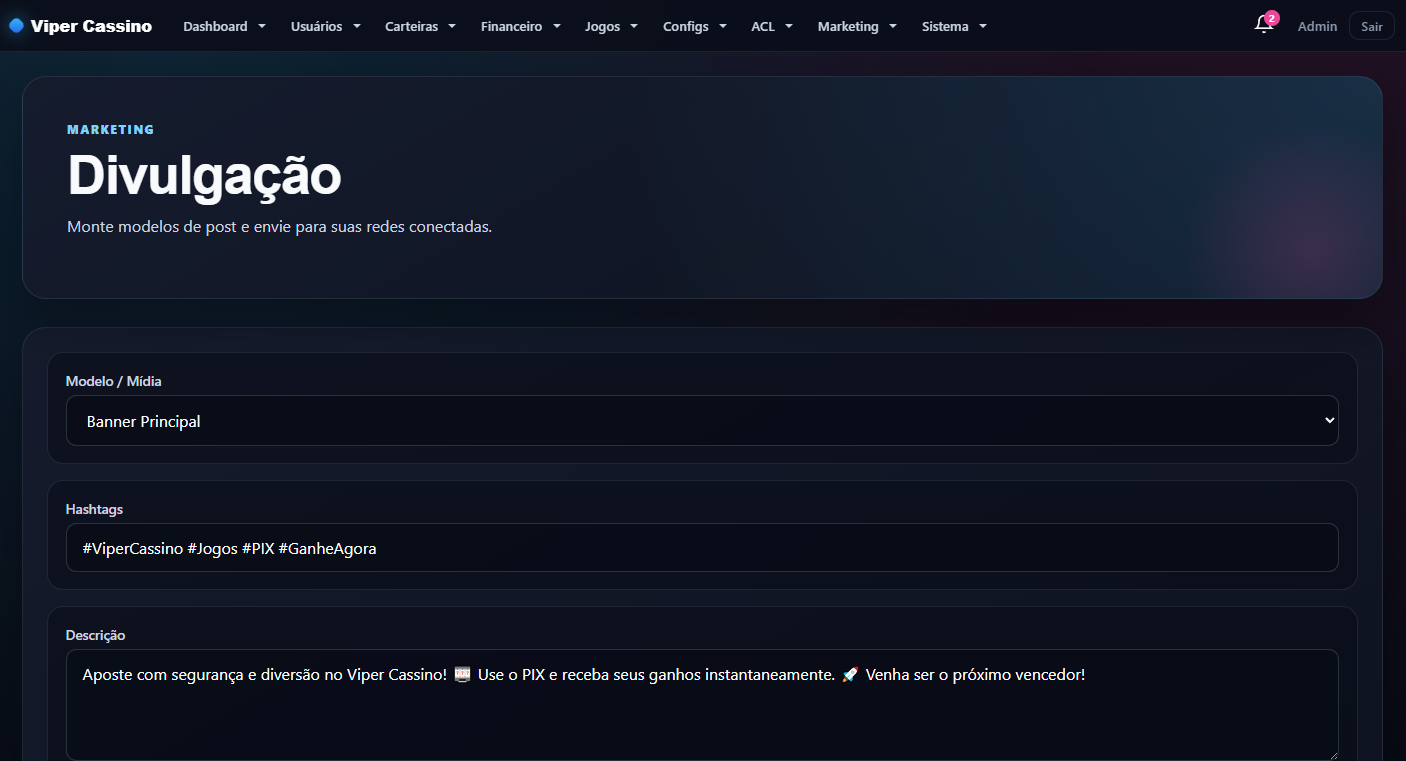Open the notifications bell icon
The width and height of the screenshot is (1406, 761).
tap(1263, 26)
